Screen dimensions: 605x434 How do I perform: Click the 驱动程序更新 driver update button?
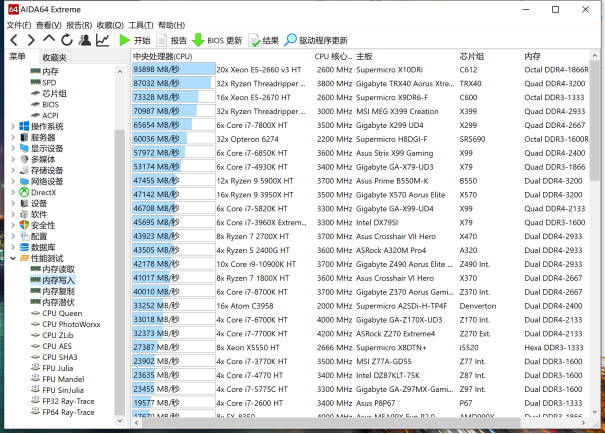(x=316, y=40)
